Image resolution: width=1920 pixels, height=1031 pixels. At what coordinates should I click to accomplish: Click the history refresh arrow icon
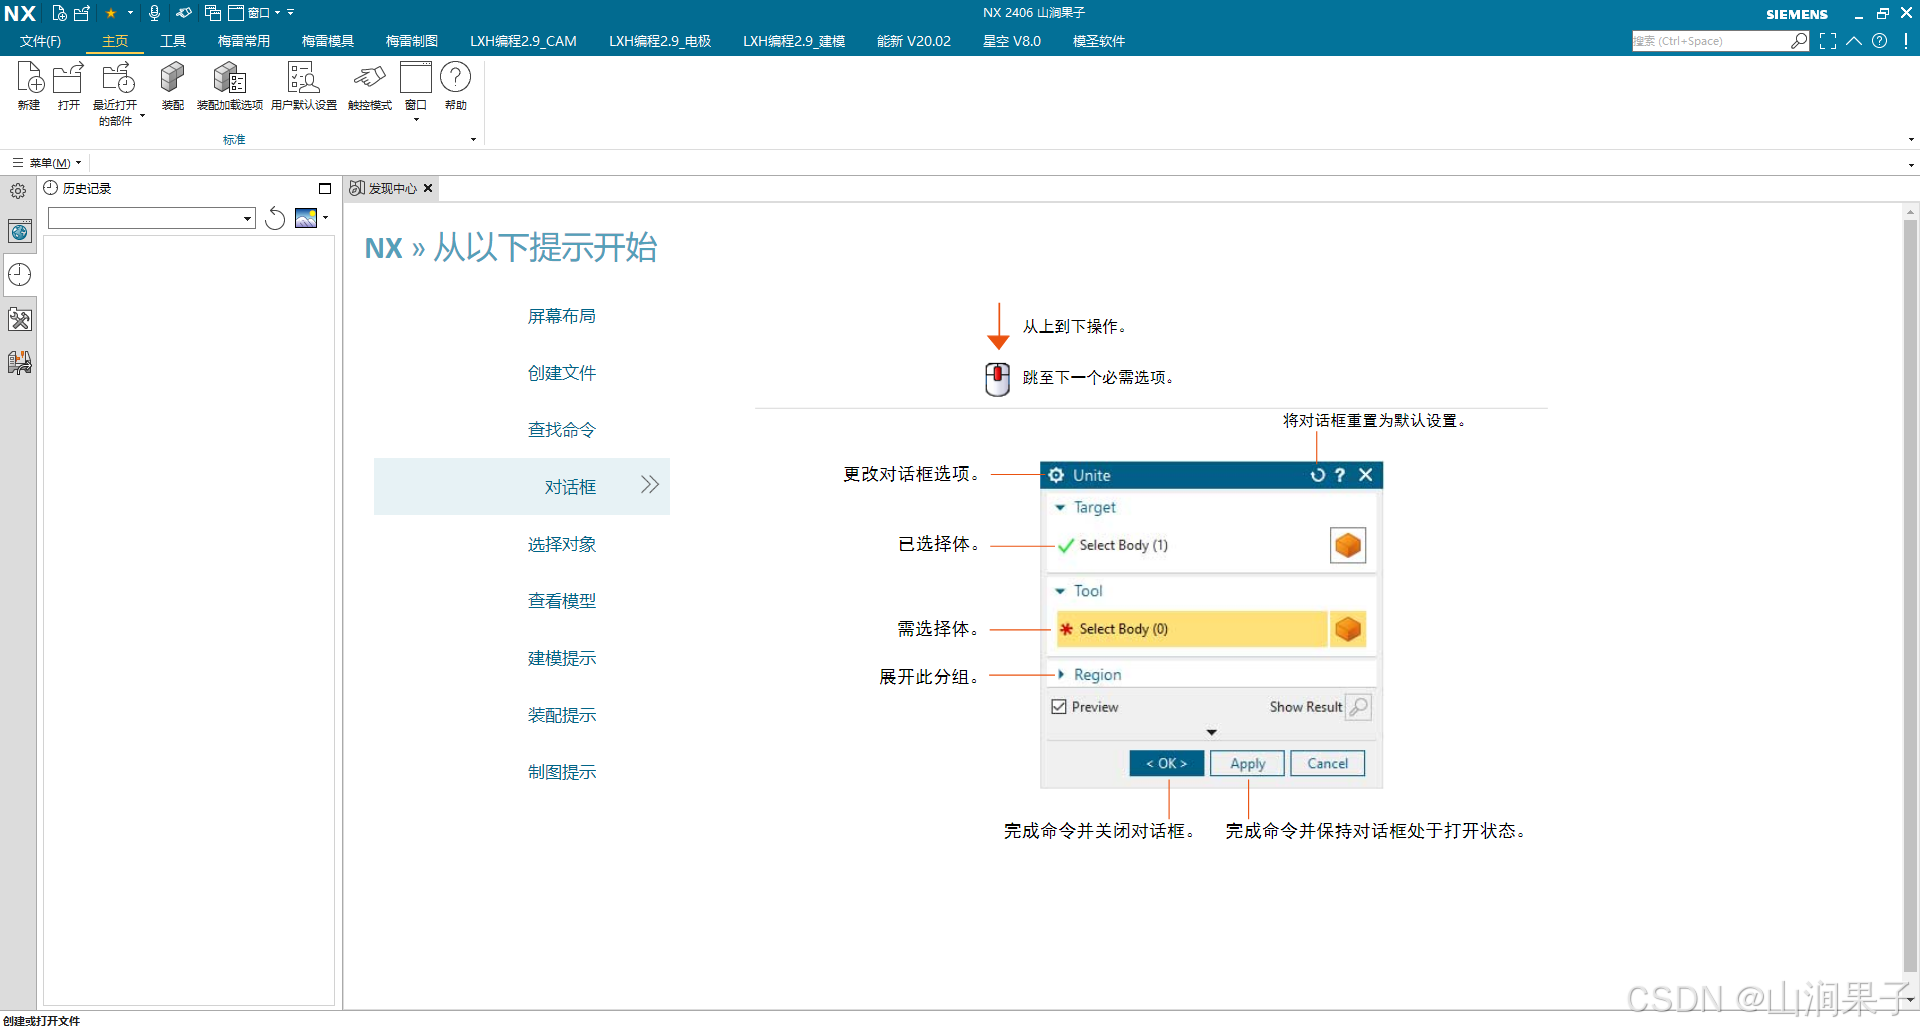pyautogui.click(x=275, y=218)
